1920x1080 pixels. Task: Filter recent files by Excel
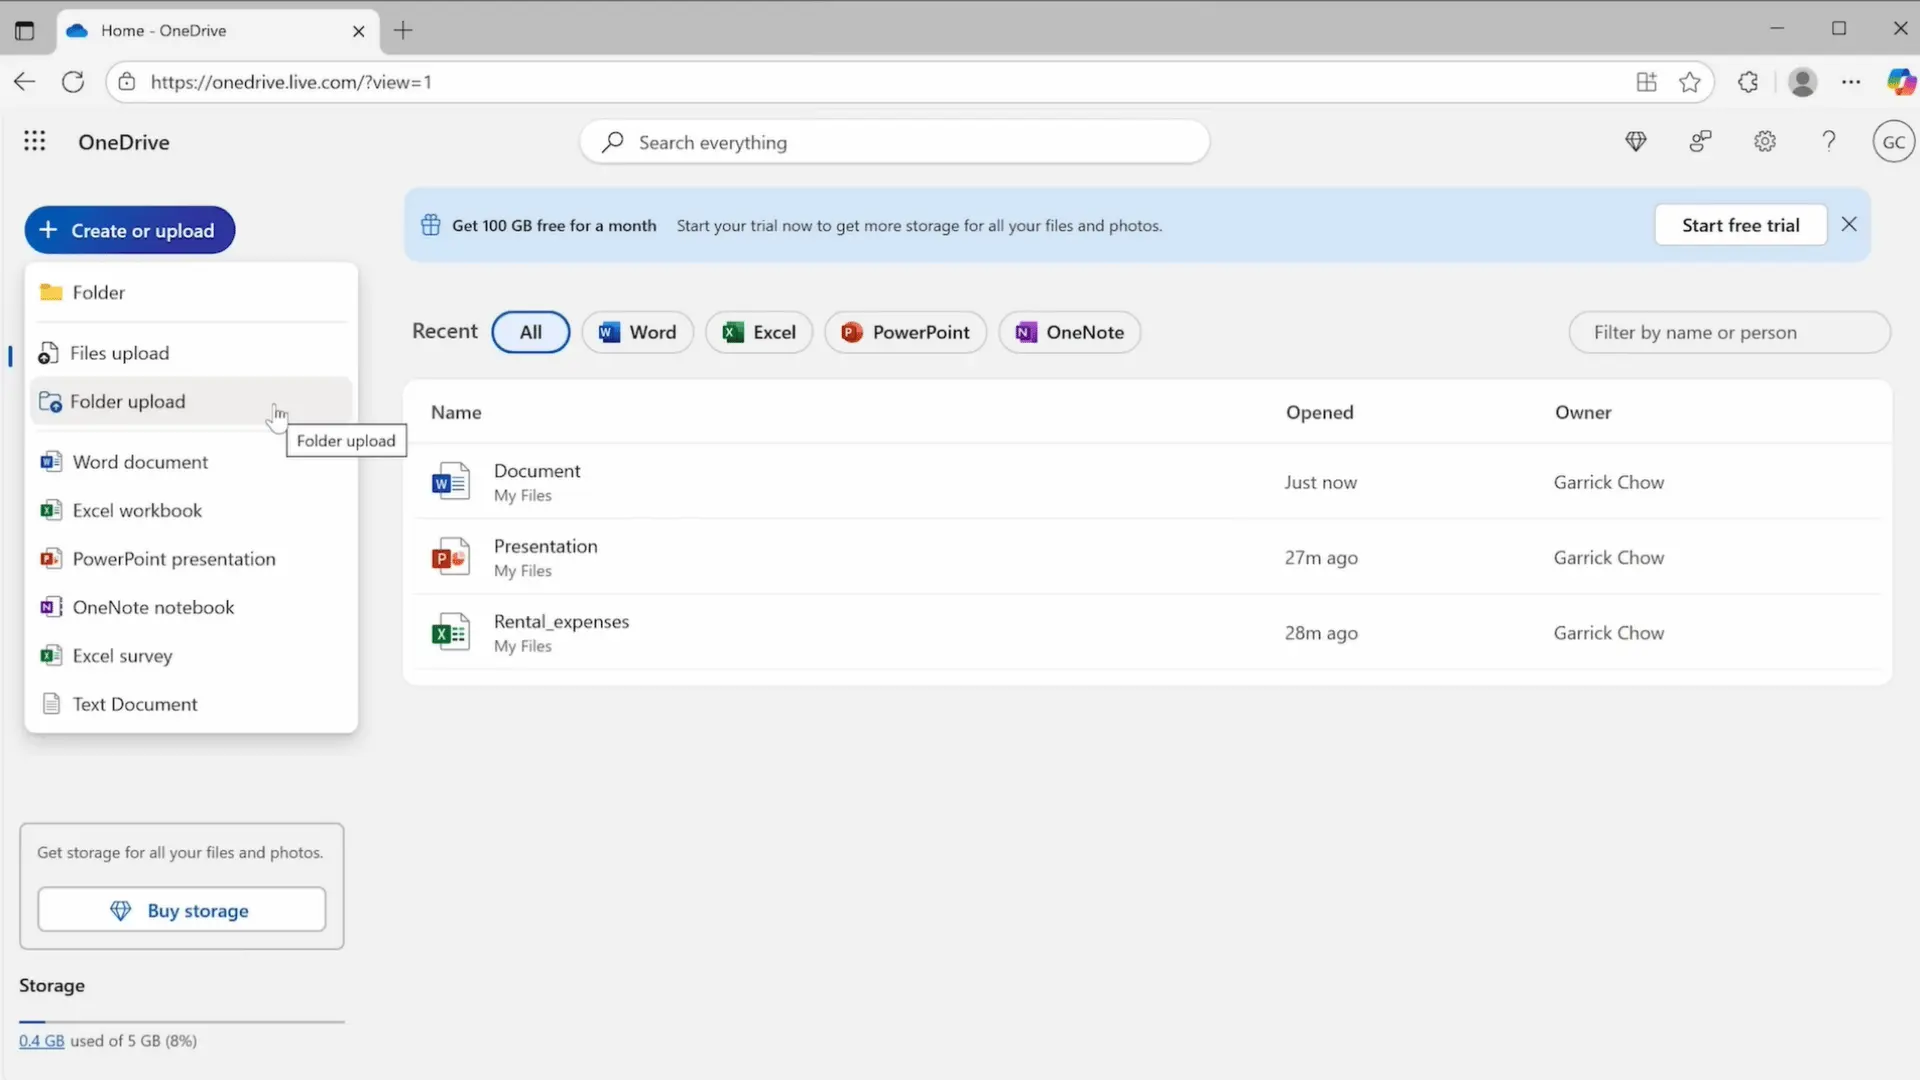[759, 332]
